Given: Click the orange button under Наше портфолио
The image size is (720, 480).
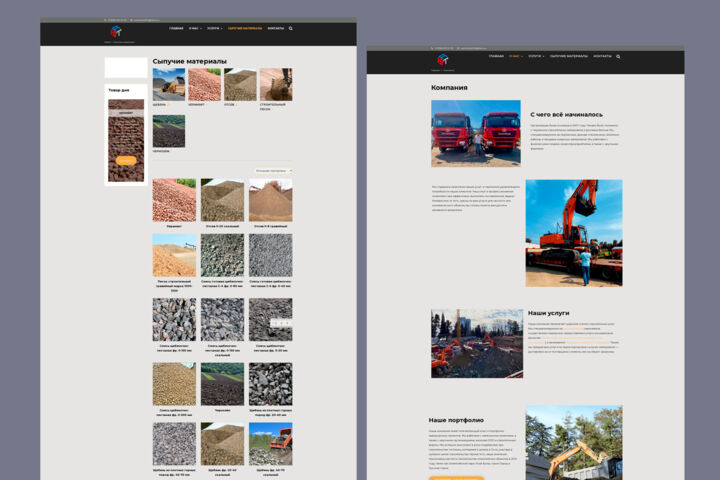Looking at the screenshot, I should pyautogui.click(x=456, y=478).
